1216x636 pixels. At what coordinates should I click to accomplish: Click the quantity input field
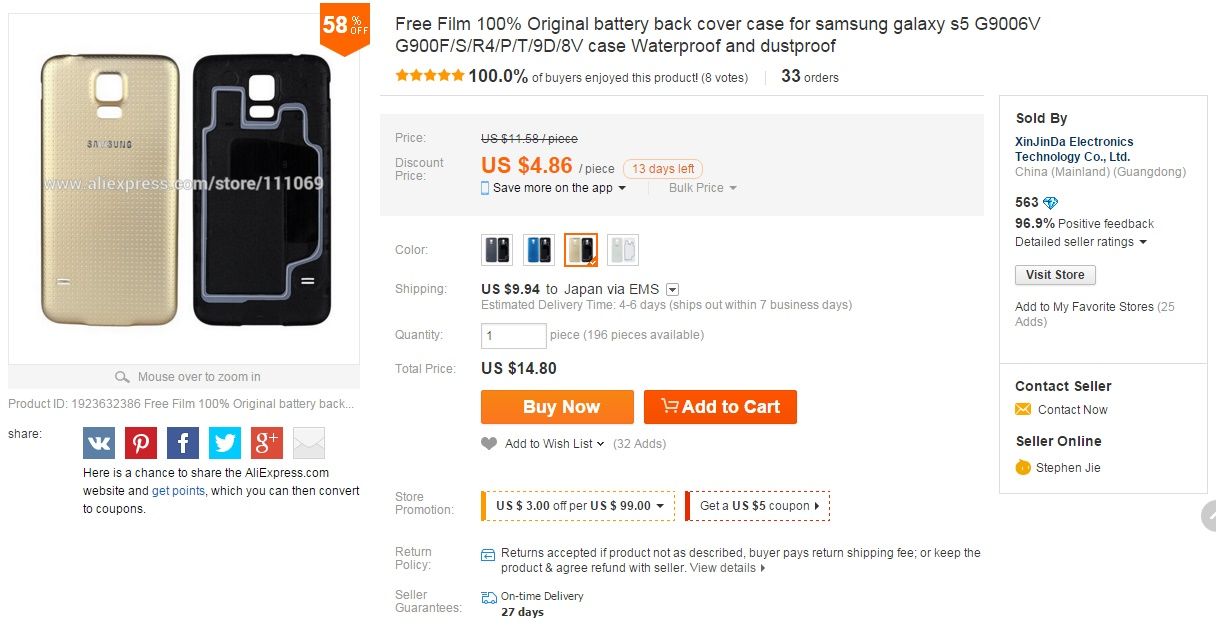[514, 336]
